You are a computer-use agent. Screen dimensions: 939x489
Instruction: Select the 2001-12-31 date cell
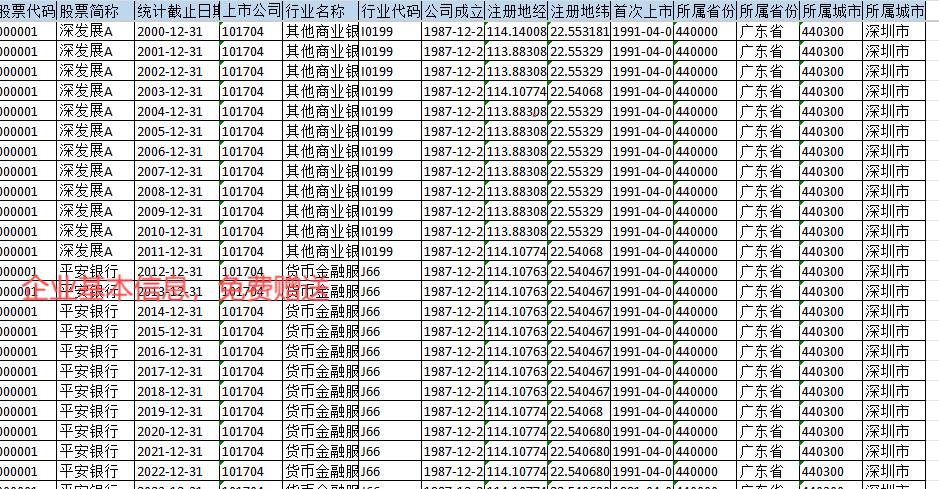(x=177, y=51)
